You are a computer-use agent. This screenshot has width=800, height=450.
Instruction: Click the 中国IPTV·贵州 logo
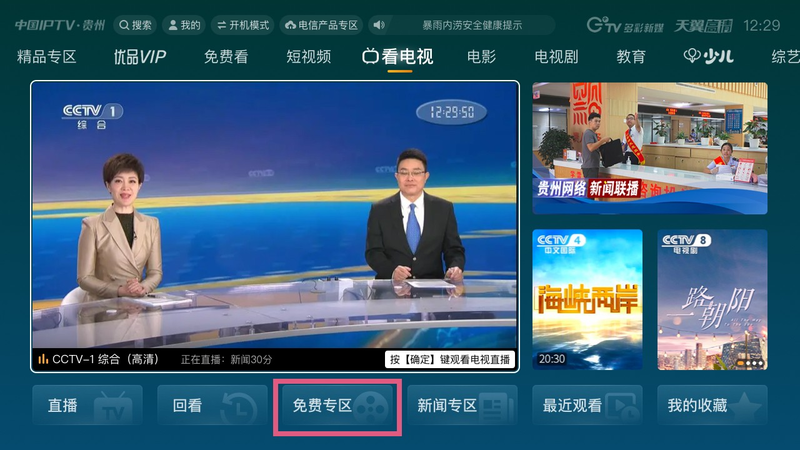[x=60, y=25]
